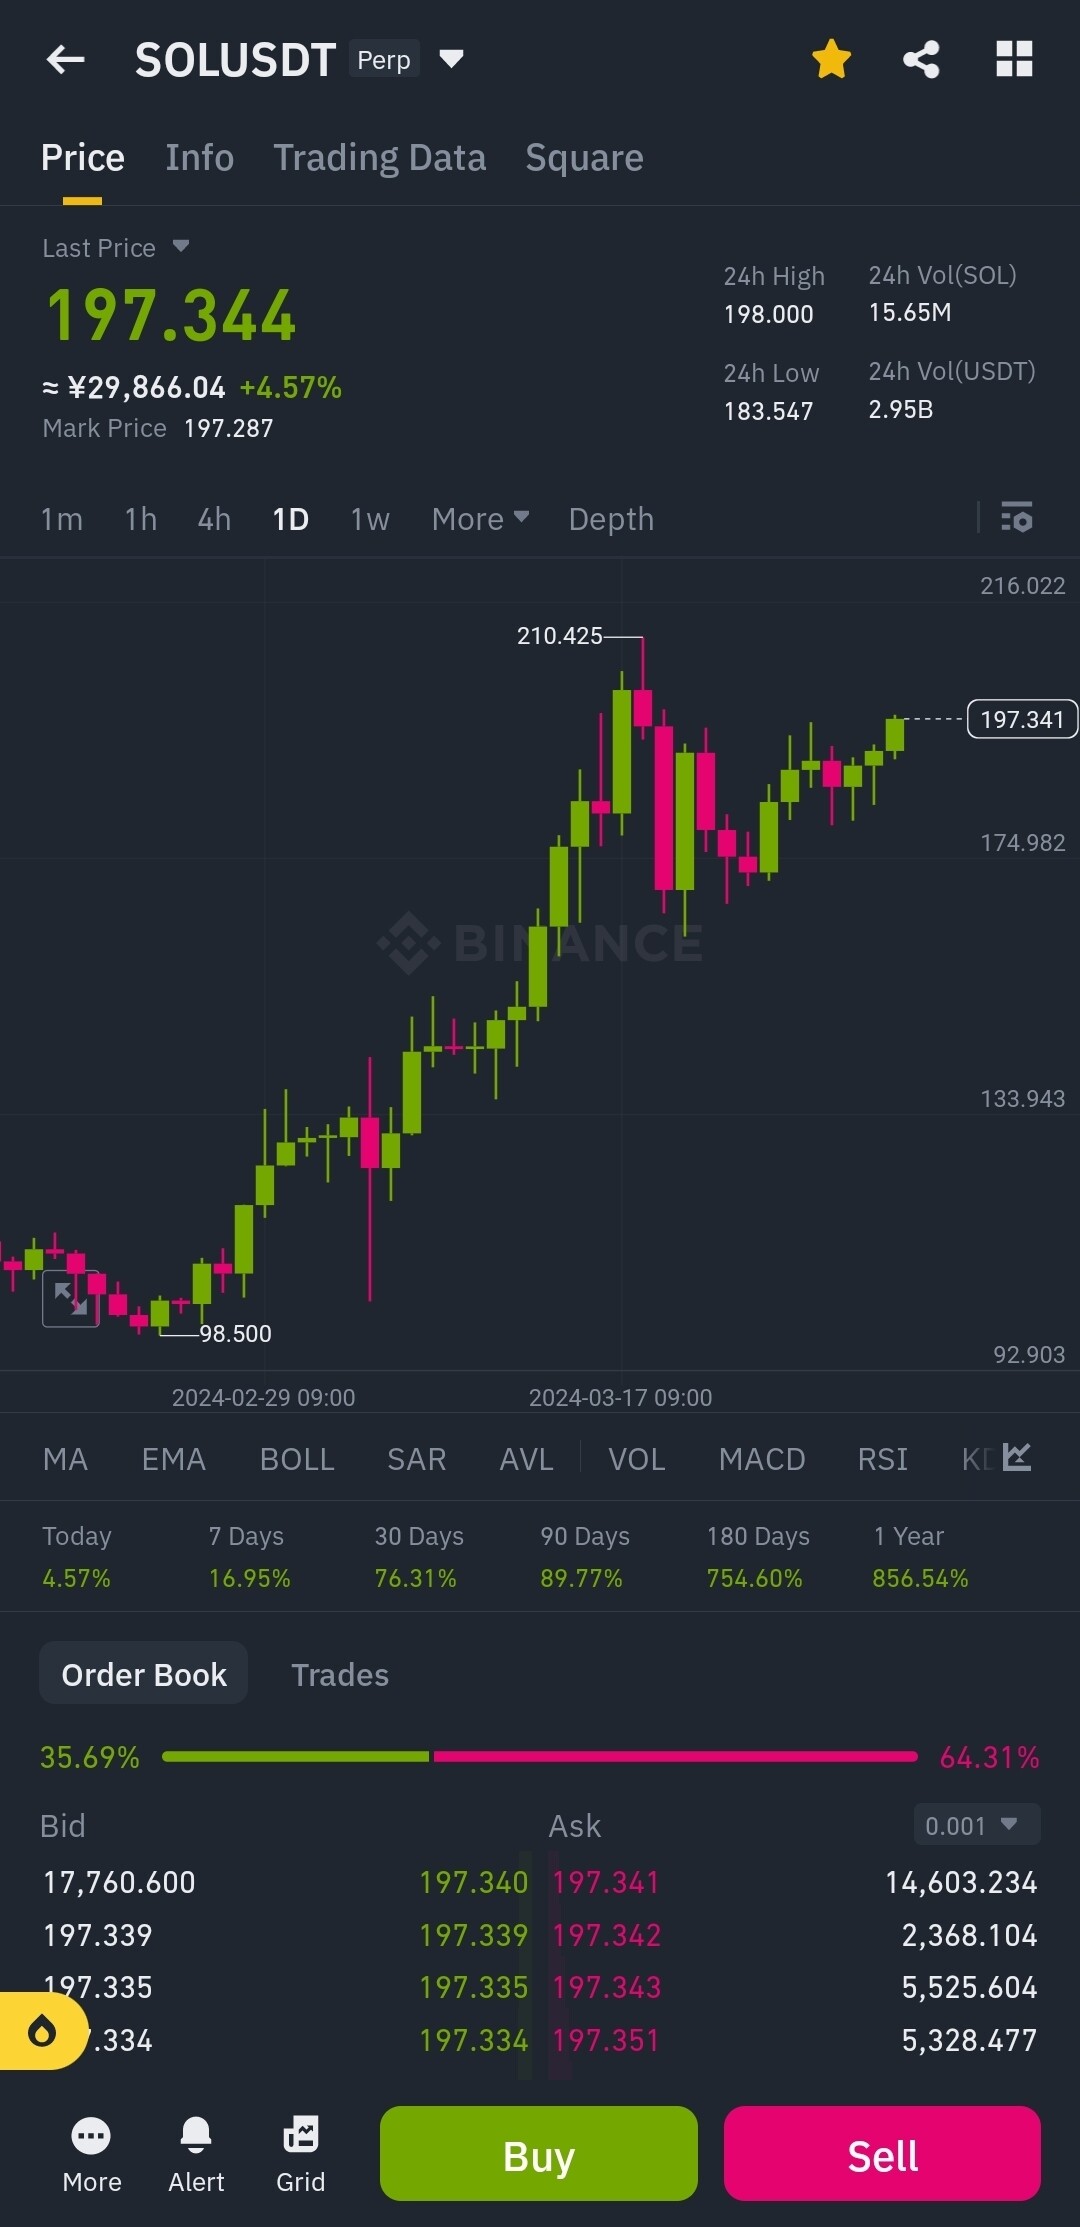Open the indicator settings chart icon
Viewport: 1080px width, 2227px height.
[x=1017, y=1458]
